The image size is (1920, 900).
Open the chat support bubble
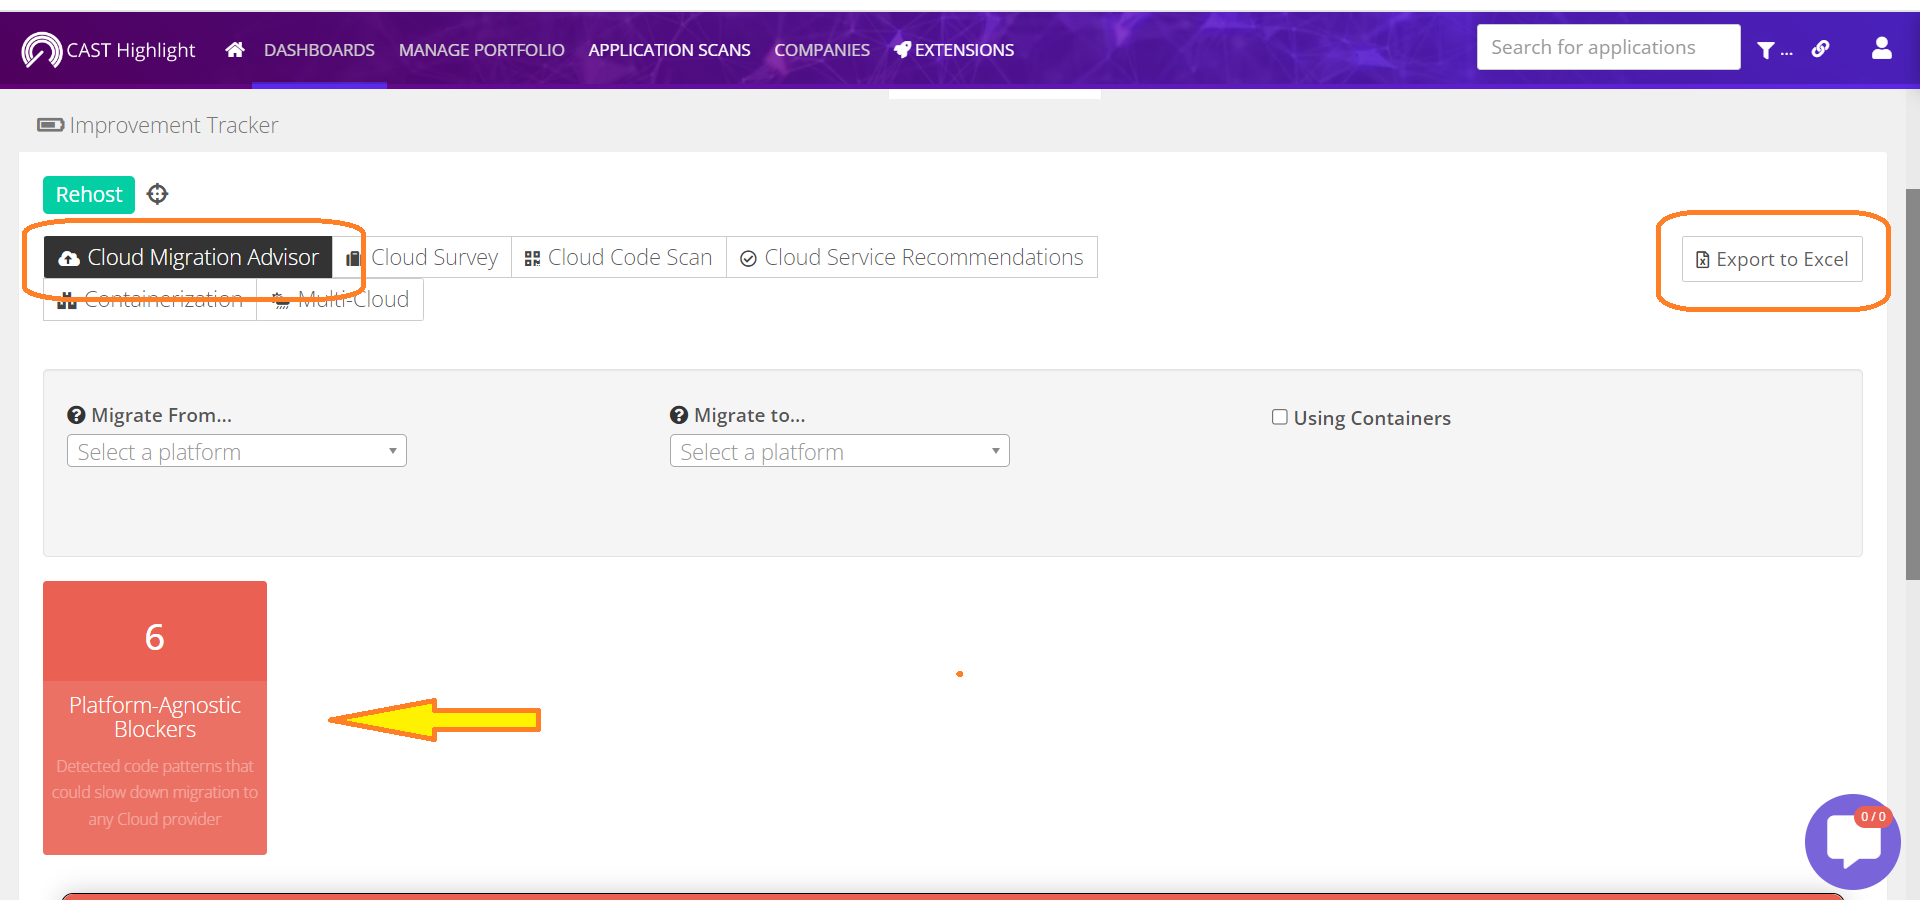tap(1853, 842)
